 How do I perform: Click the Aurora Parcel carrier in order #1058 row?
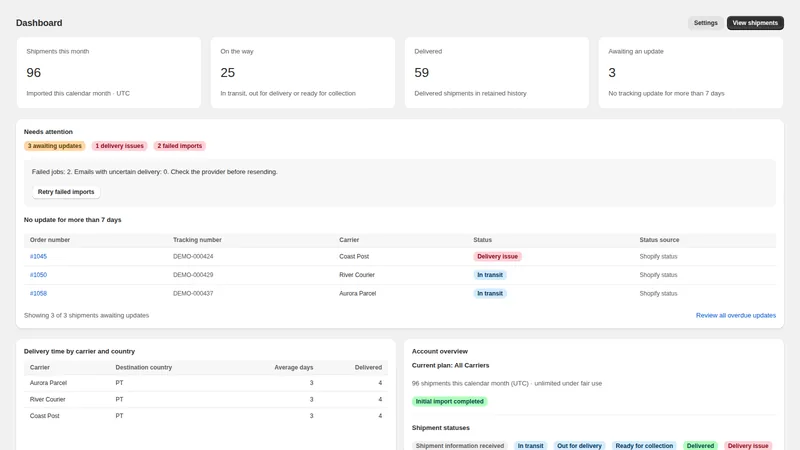click(x=358, y=293)
